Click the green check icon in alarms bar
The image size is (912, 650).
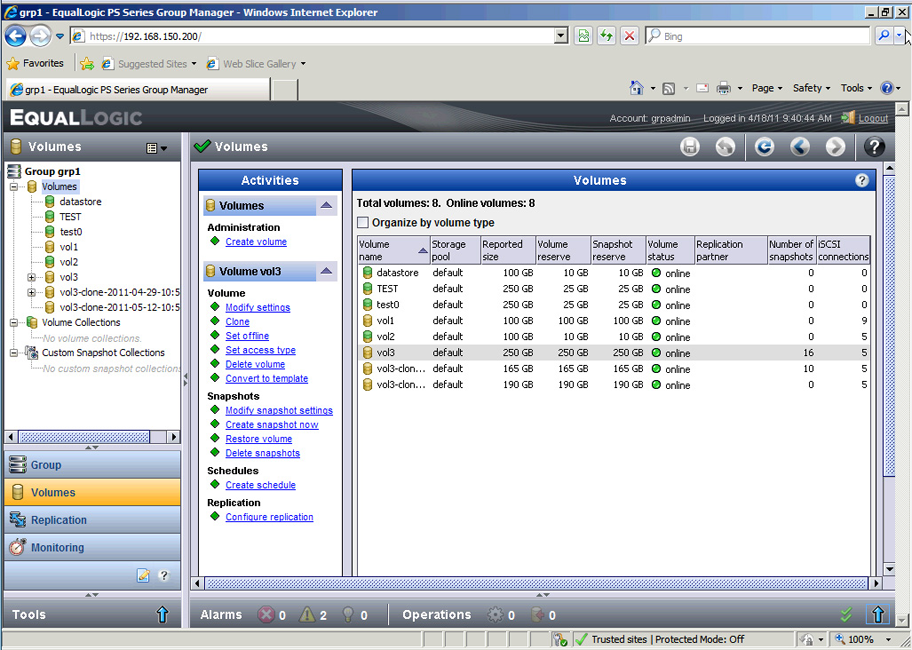846,615
